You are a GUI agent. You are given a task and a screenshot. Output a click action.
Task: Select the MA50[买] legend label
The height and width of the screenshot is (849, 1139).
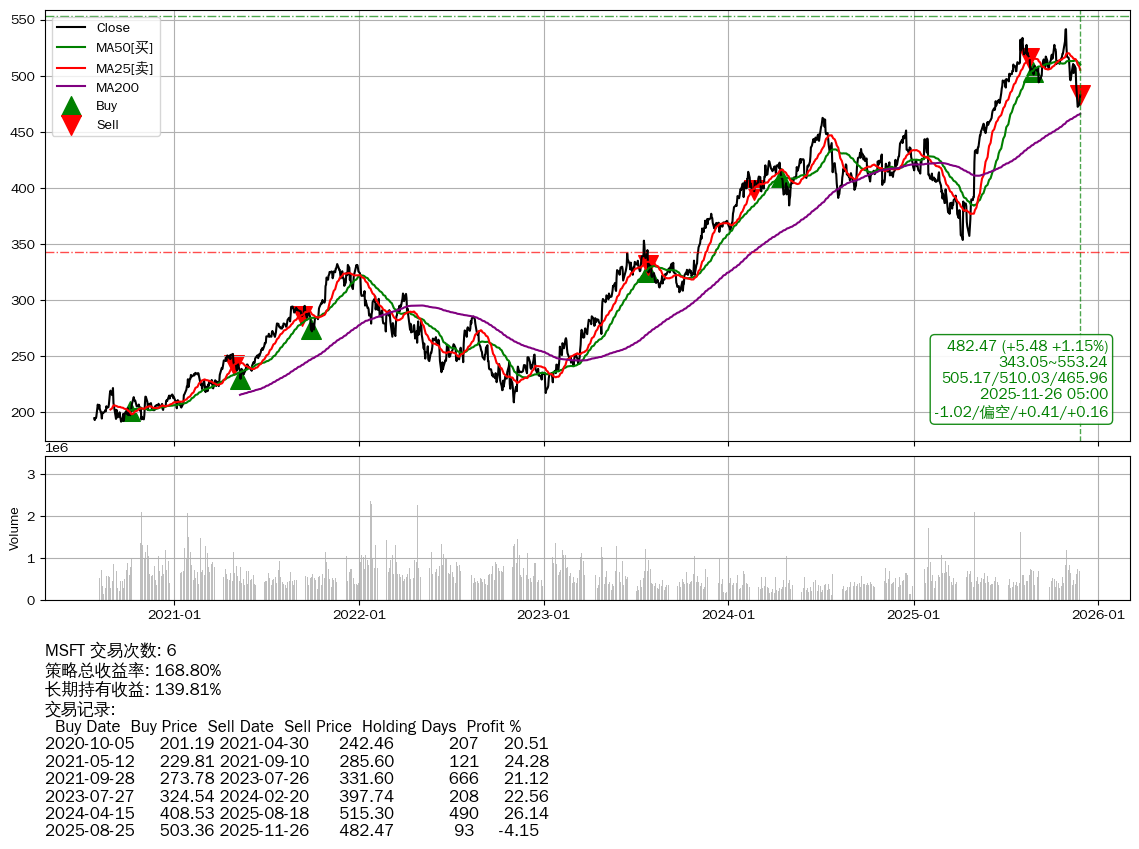124,47
